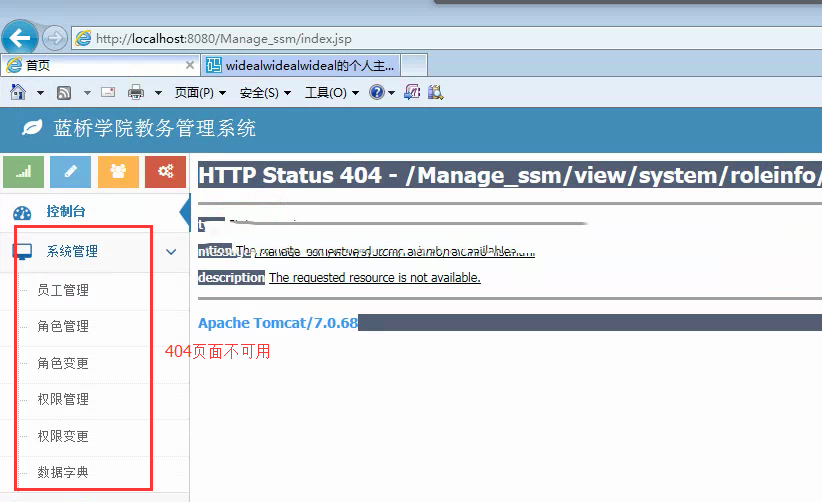Click the Apache Tomcat/7.0.68 text
Screen dimensions: 822x502
278,322
